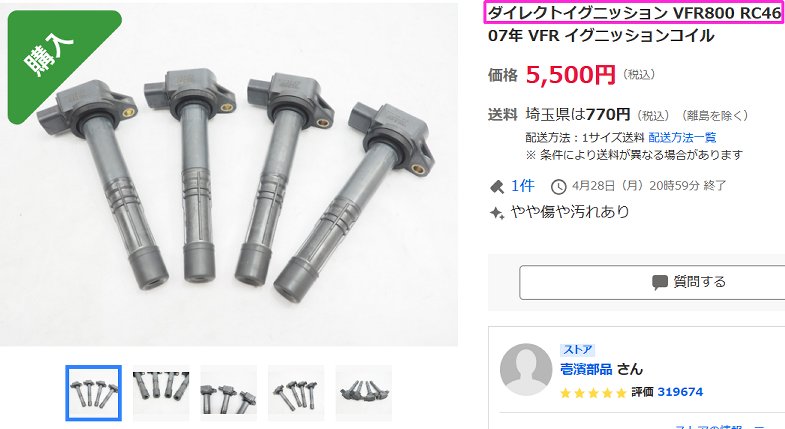
Task: Select the fourth thumbnail image
Action: click(x=296, y=393)
